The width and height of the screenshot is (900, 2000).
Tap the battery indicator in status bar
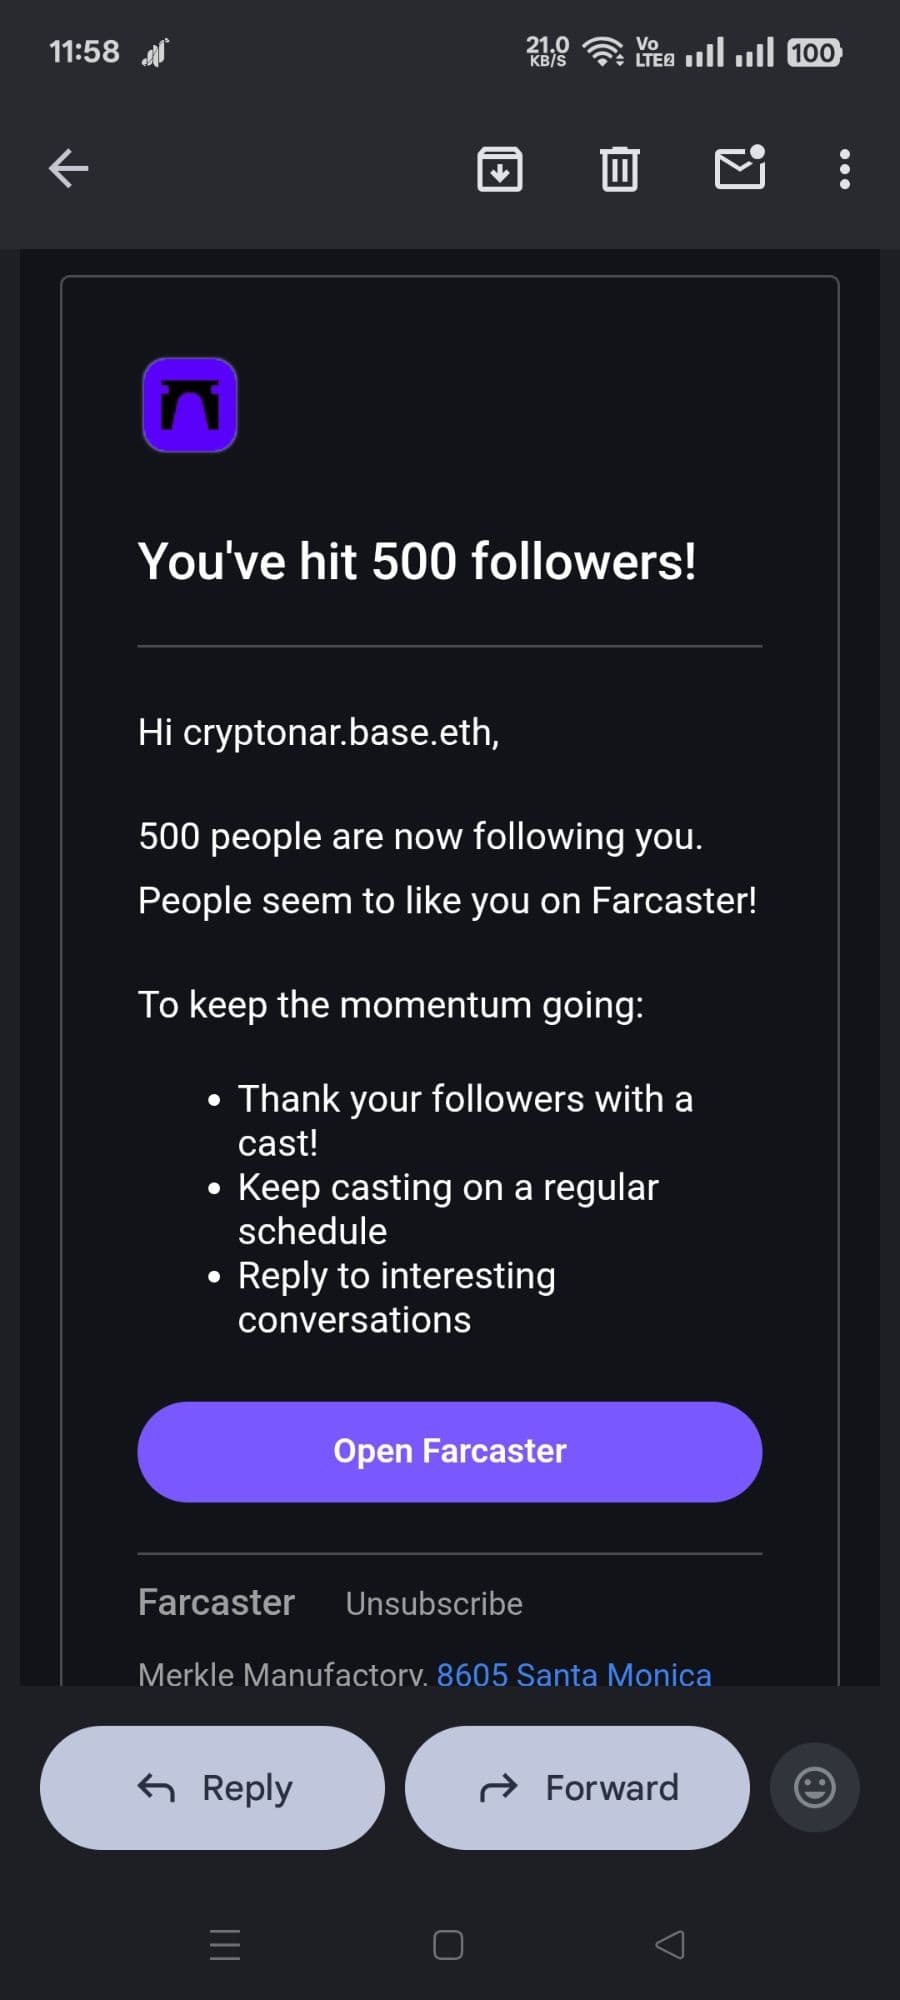click(814, 52)
